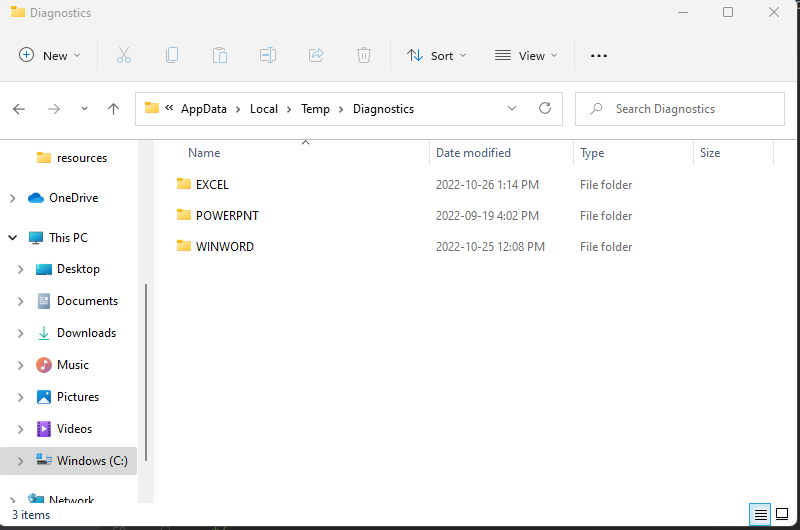Click the Copy icon in toolbar
800x530 pixels.
pos(172,56)
